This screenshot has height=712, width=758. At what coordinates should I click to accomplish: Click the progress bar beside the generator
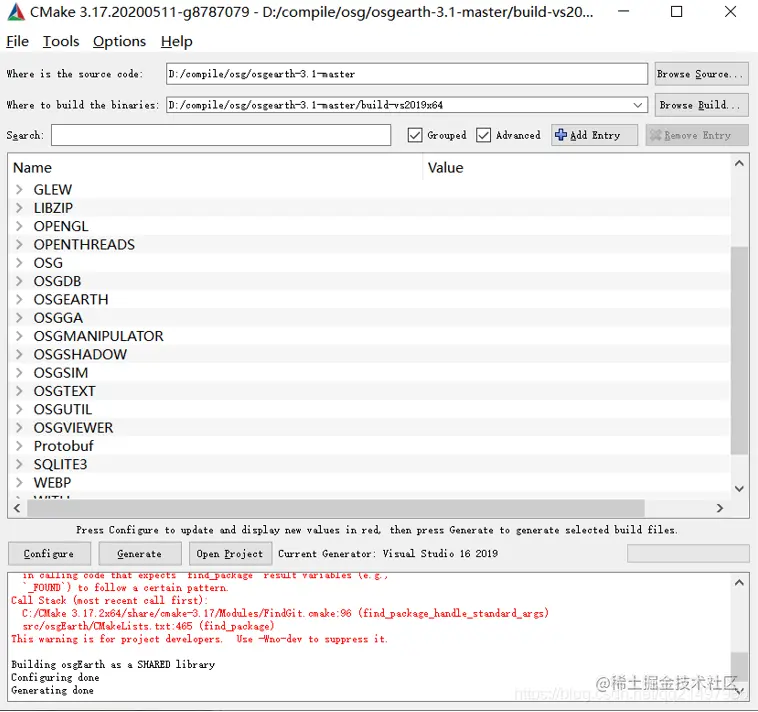[688, 553]
